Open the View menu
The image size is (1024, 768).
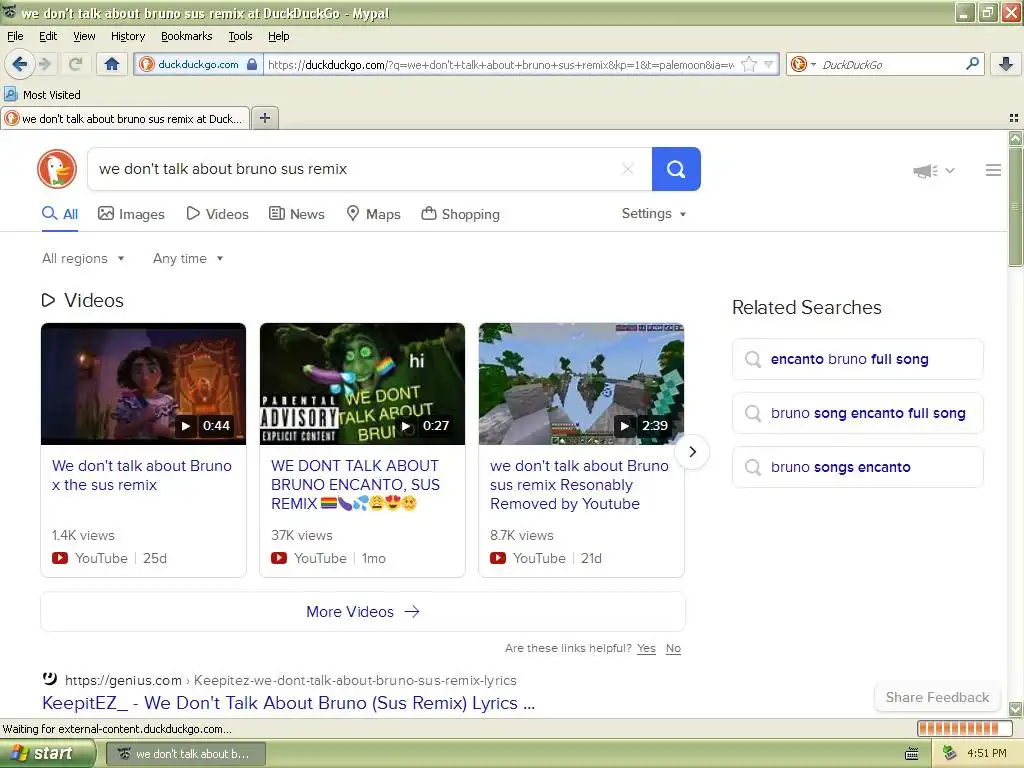[x=84, y=36]
